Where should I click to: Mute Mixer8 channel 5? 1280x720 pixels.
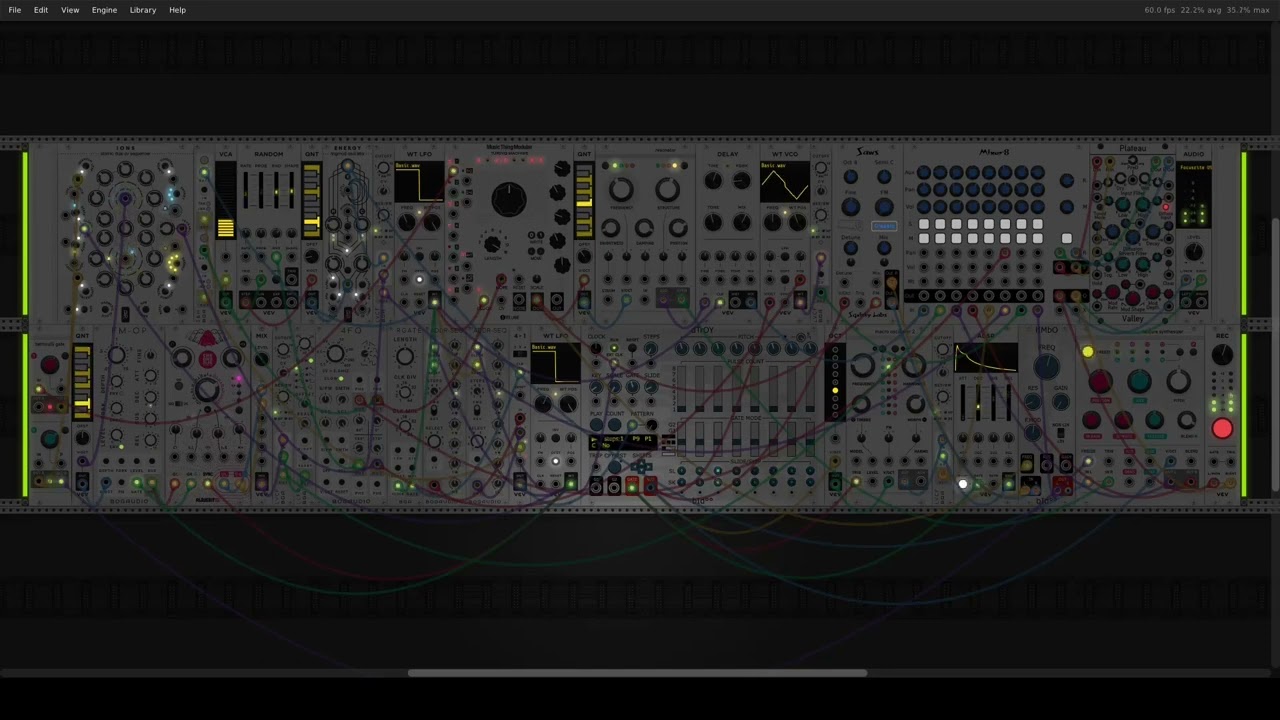[x=989, y=238]
